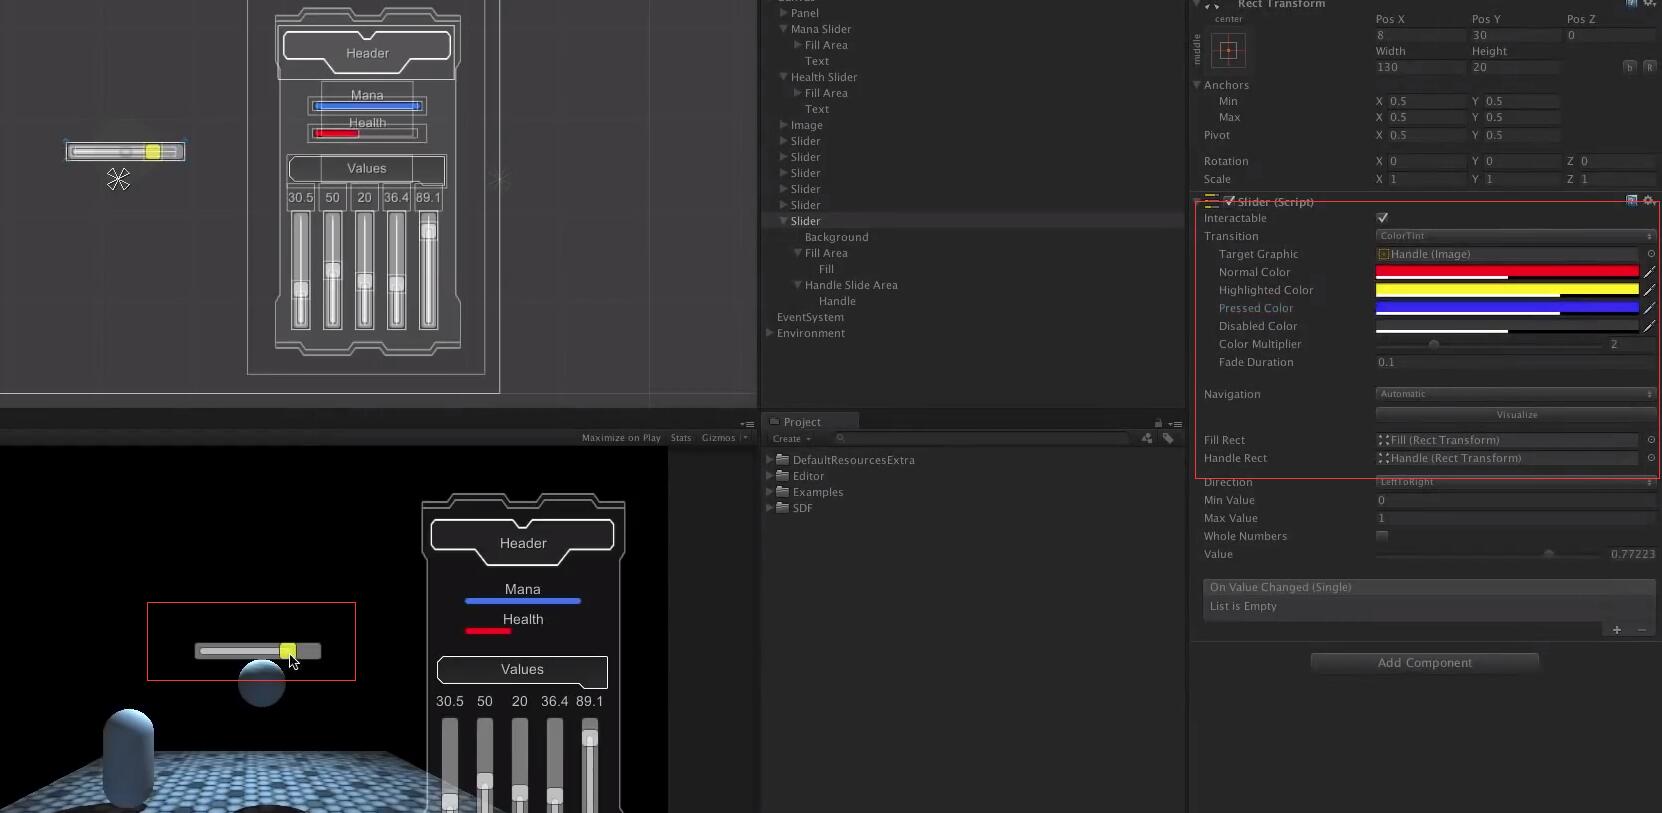Open the Slider (Script) help reference icon
The width and height of the screenshot is (1662, 813).
point(1632,201)
